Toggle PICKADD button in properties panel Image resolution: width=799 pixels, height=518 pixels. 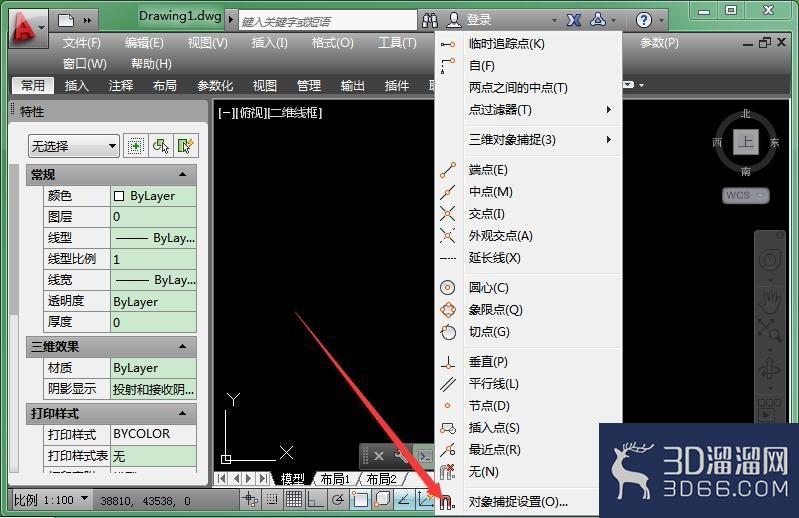coord(136,147)
